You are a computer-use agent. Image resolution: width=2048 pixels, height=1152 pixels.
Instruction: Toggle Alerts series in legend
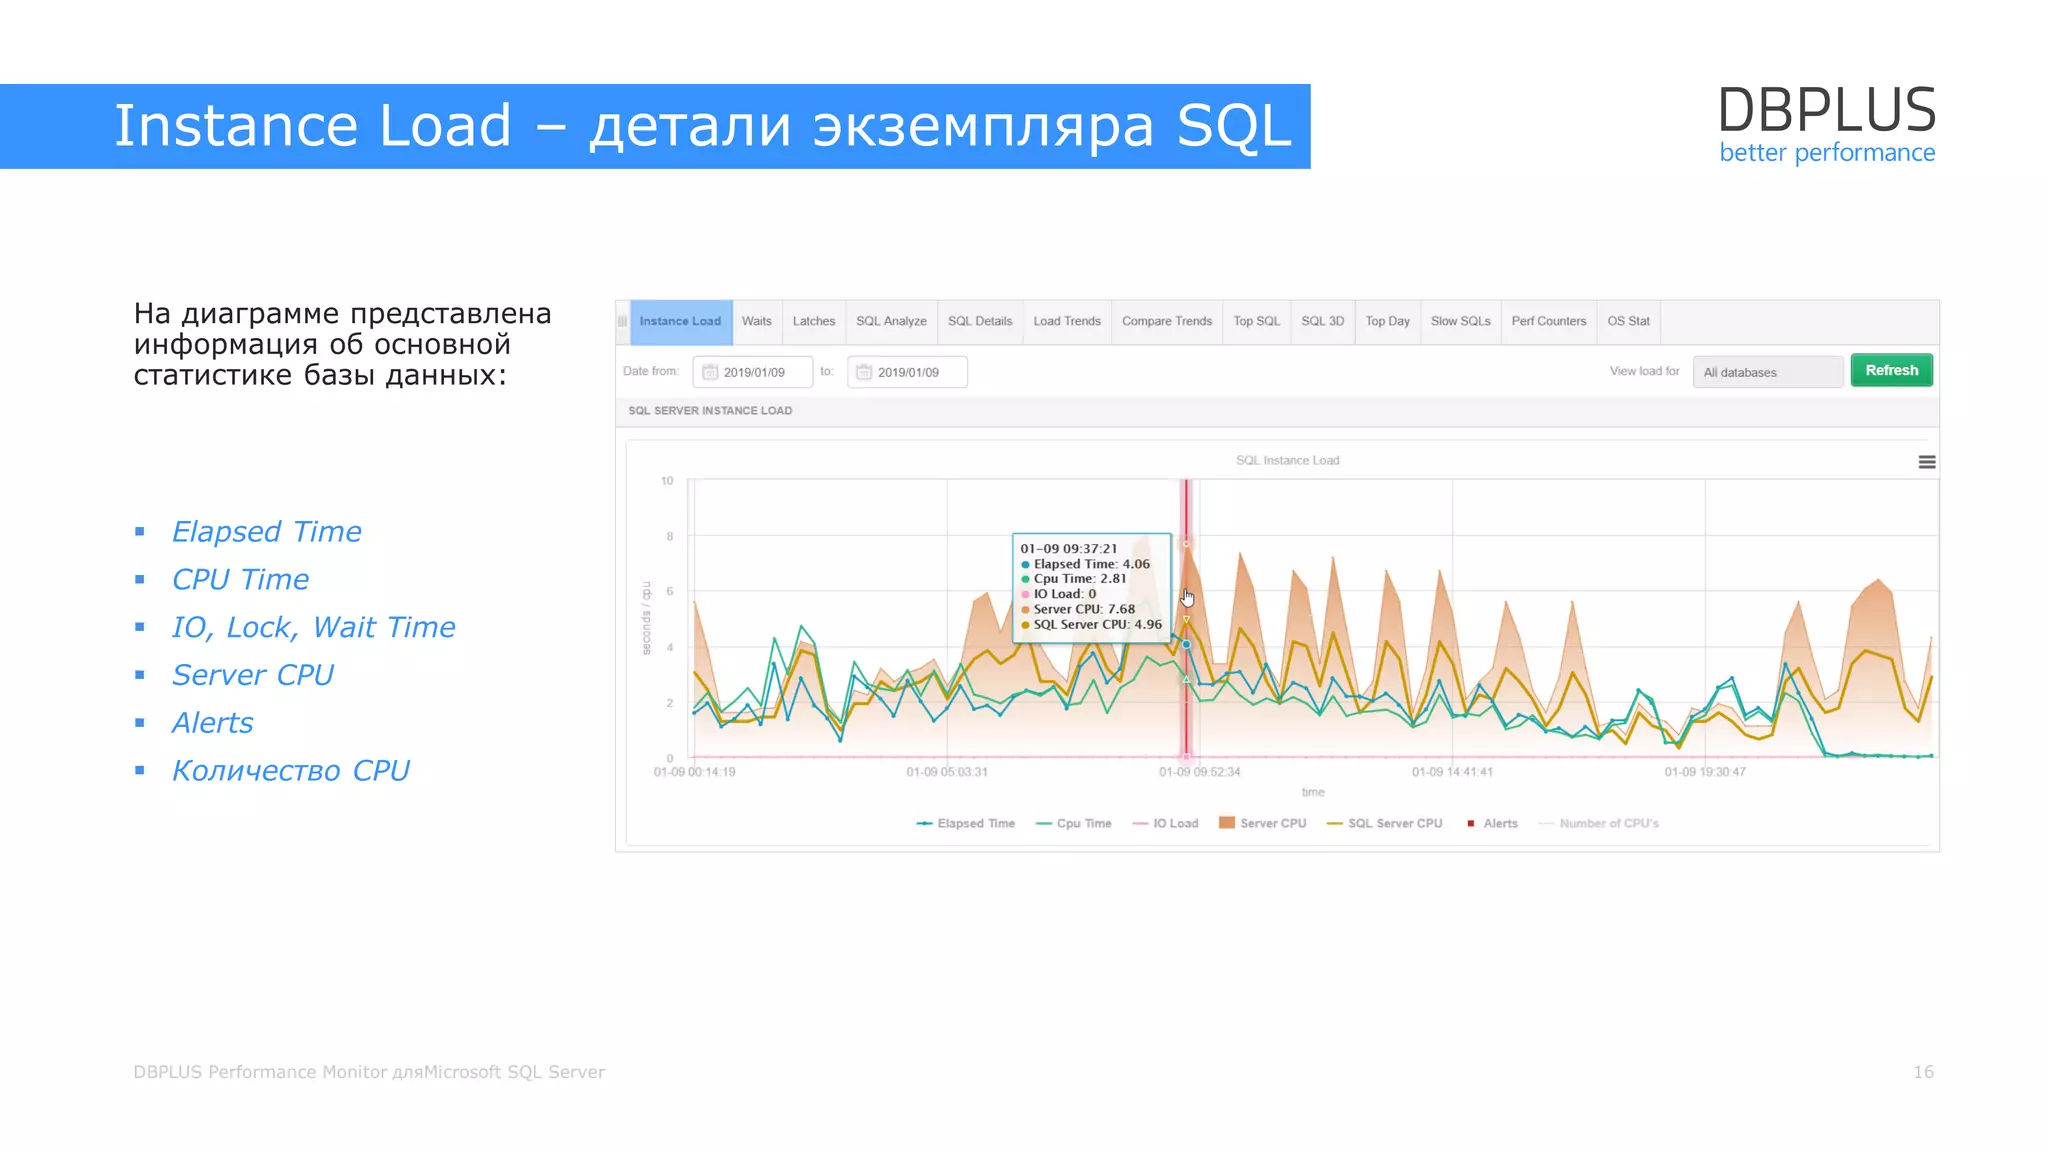(x=1492, y=823)
